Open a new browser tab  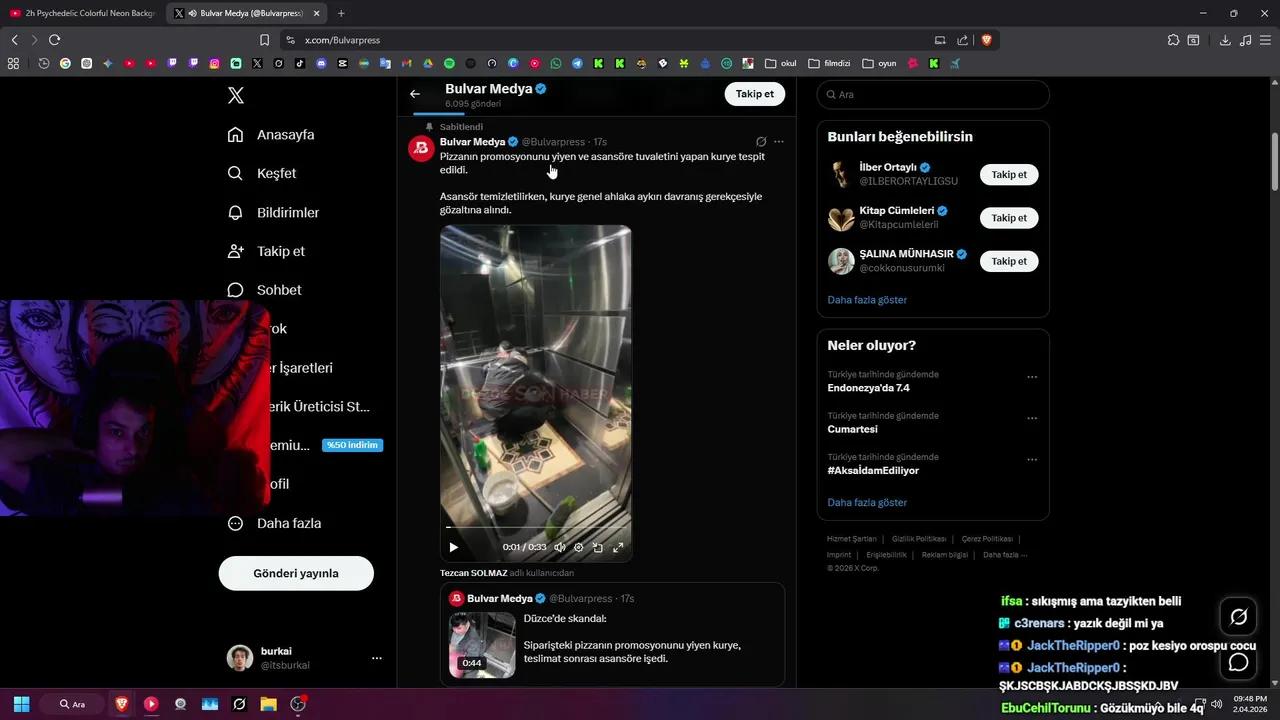tap(341, 13)
